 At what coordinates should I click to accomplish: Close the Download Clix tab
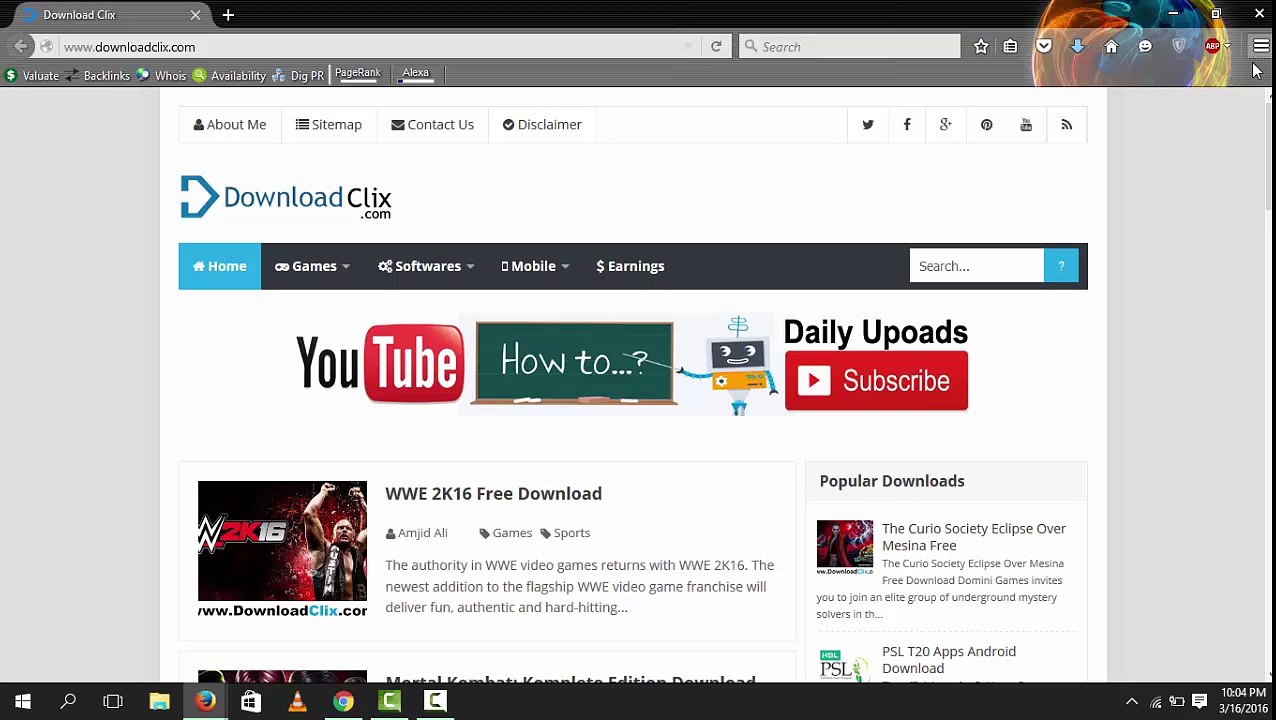(195, 15)
